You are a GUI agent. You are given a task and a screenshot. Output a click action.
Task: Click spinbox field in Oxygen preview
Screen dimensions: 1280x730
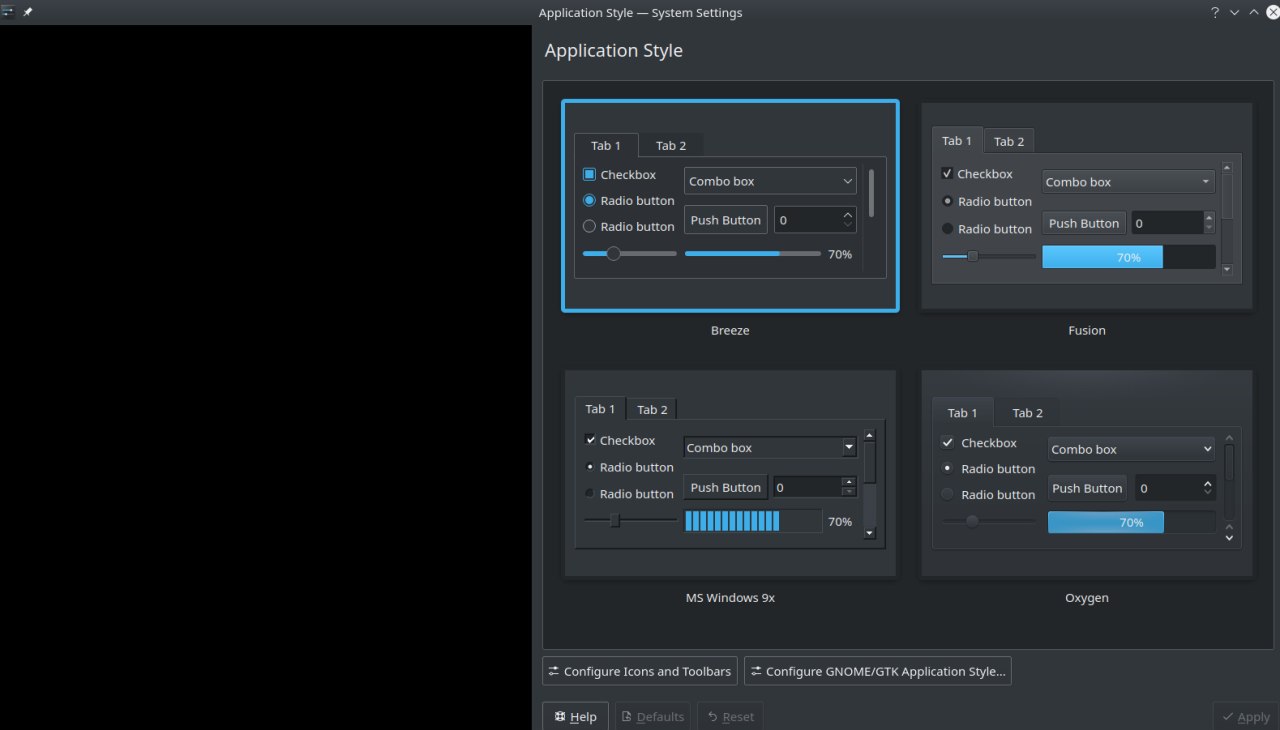pos(1174,488)
